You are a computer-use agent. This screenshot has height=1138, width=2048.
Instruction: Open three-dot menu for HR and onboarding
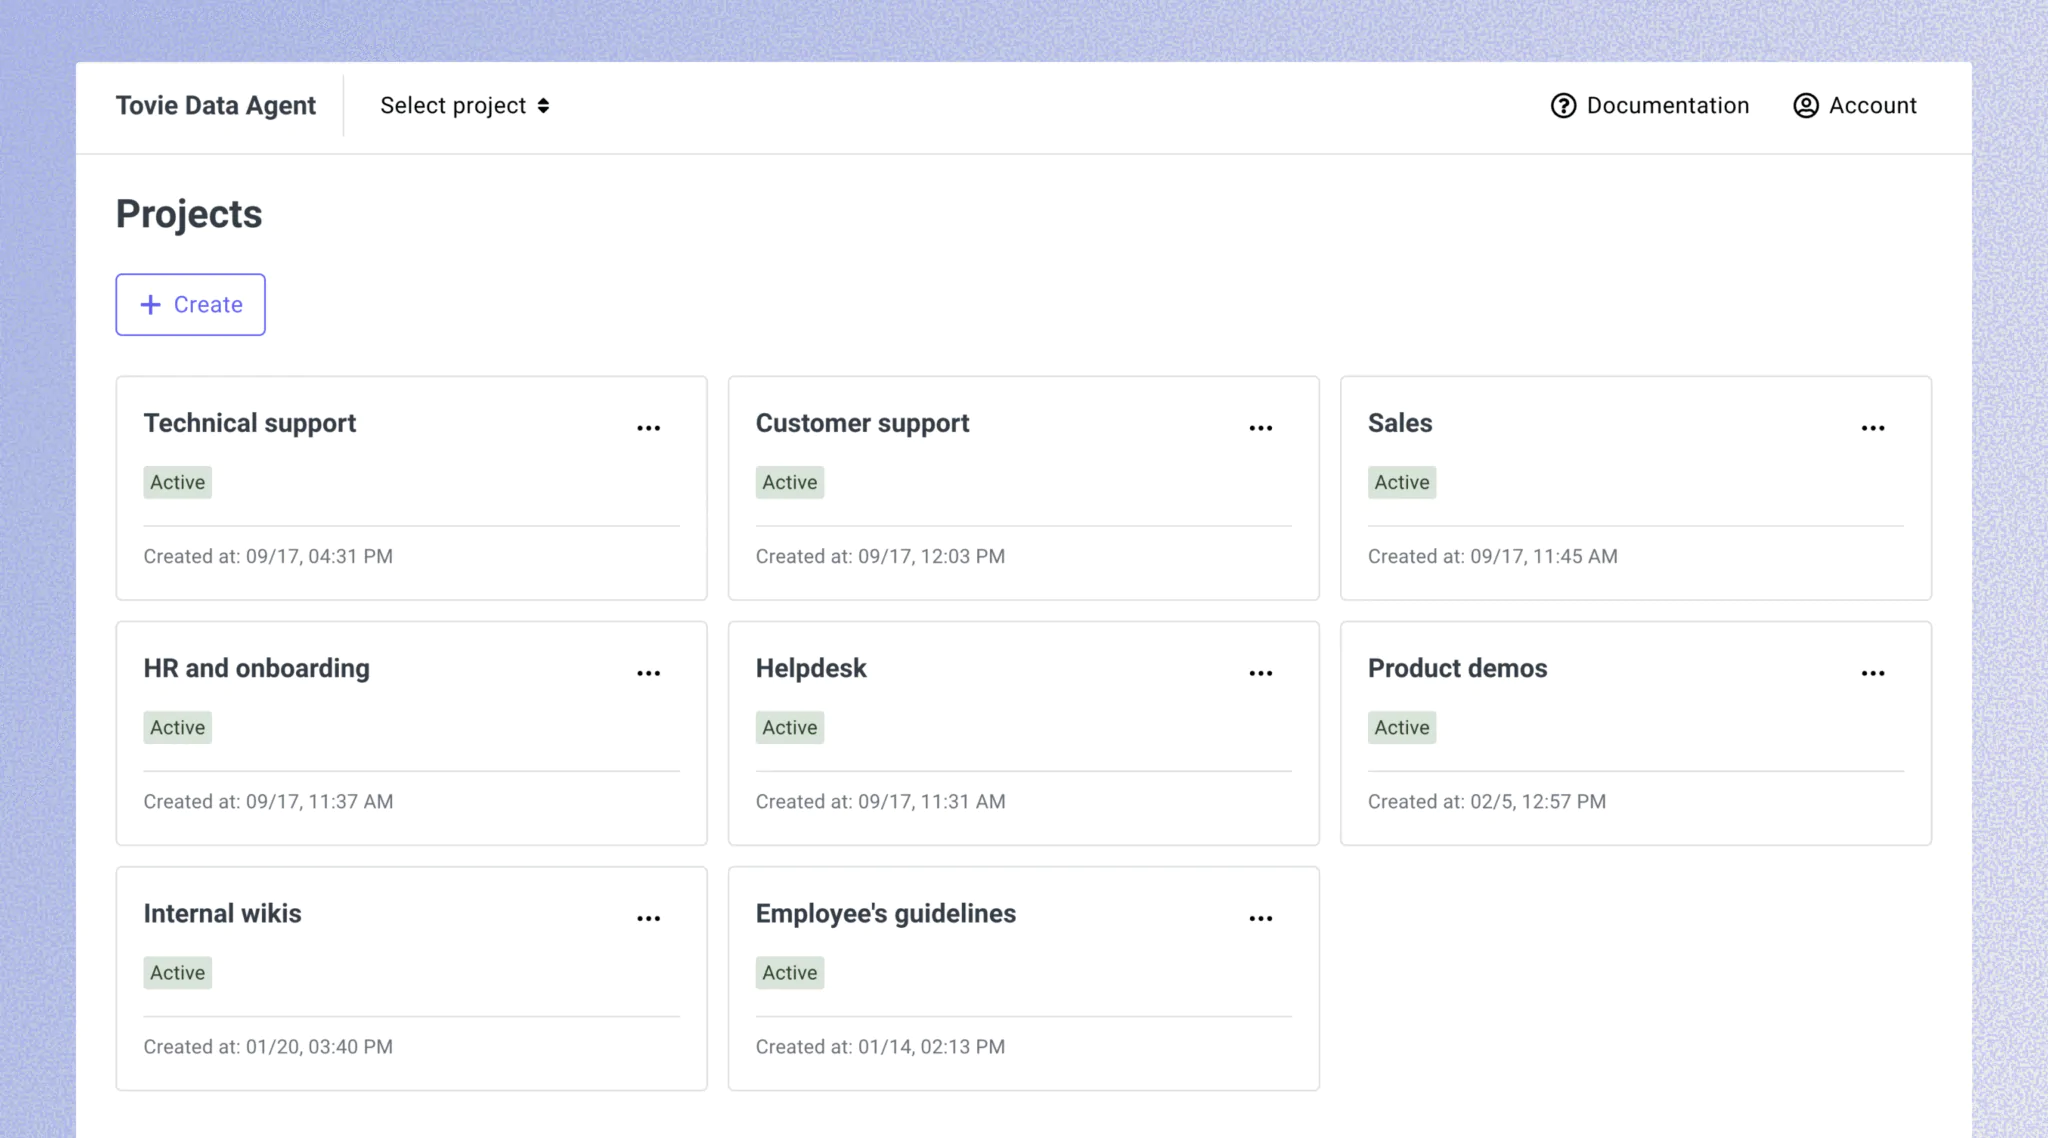(648, 673)
